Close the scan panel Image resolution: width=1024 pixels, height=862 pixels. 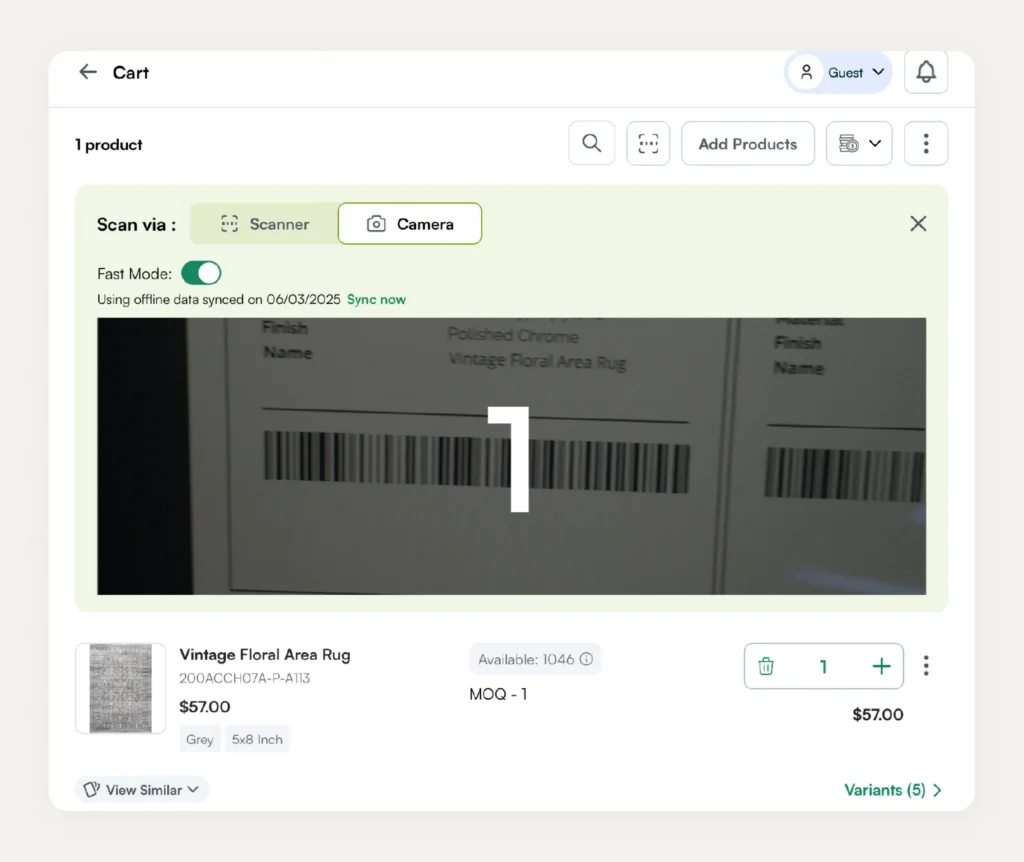coord(918,223)
